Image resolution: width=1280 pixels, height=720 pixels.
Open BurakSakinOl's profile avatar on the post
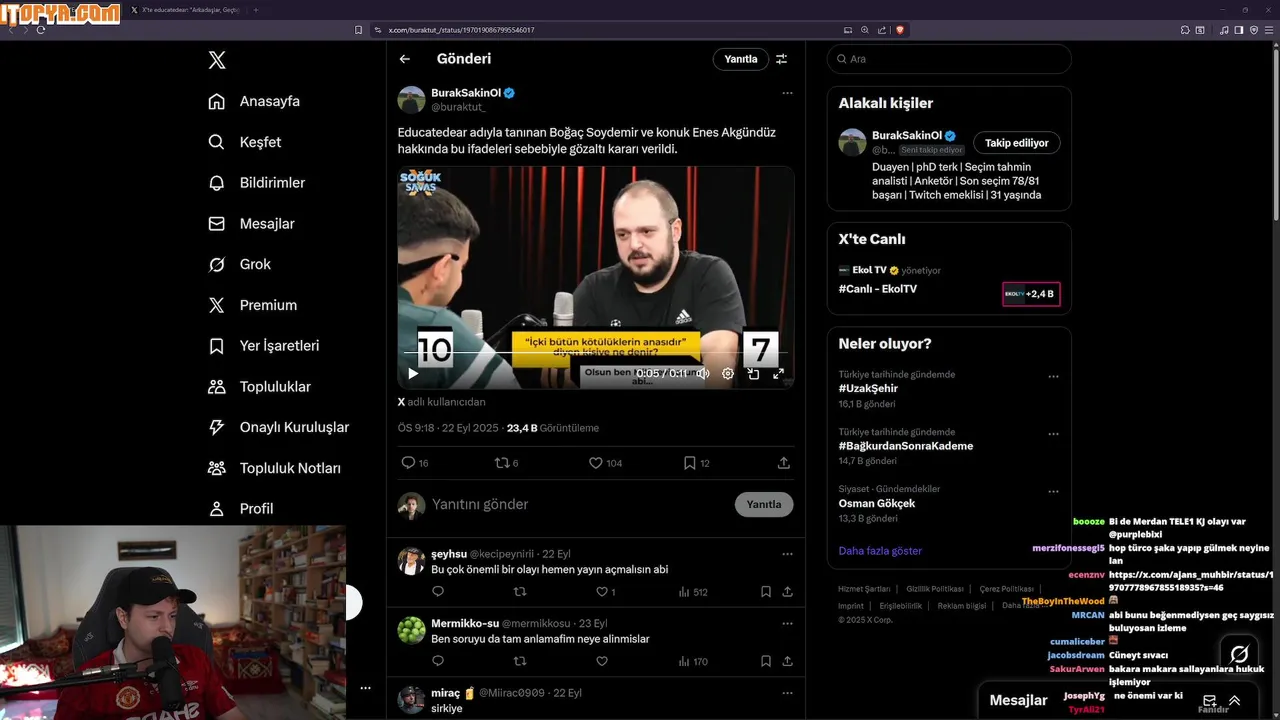(411, 100)
